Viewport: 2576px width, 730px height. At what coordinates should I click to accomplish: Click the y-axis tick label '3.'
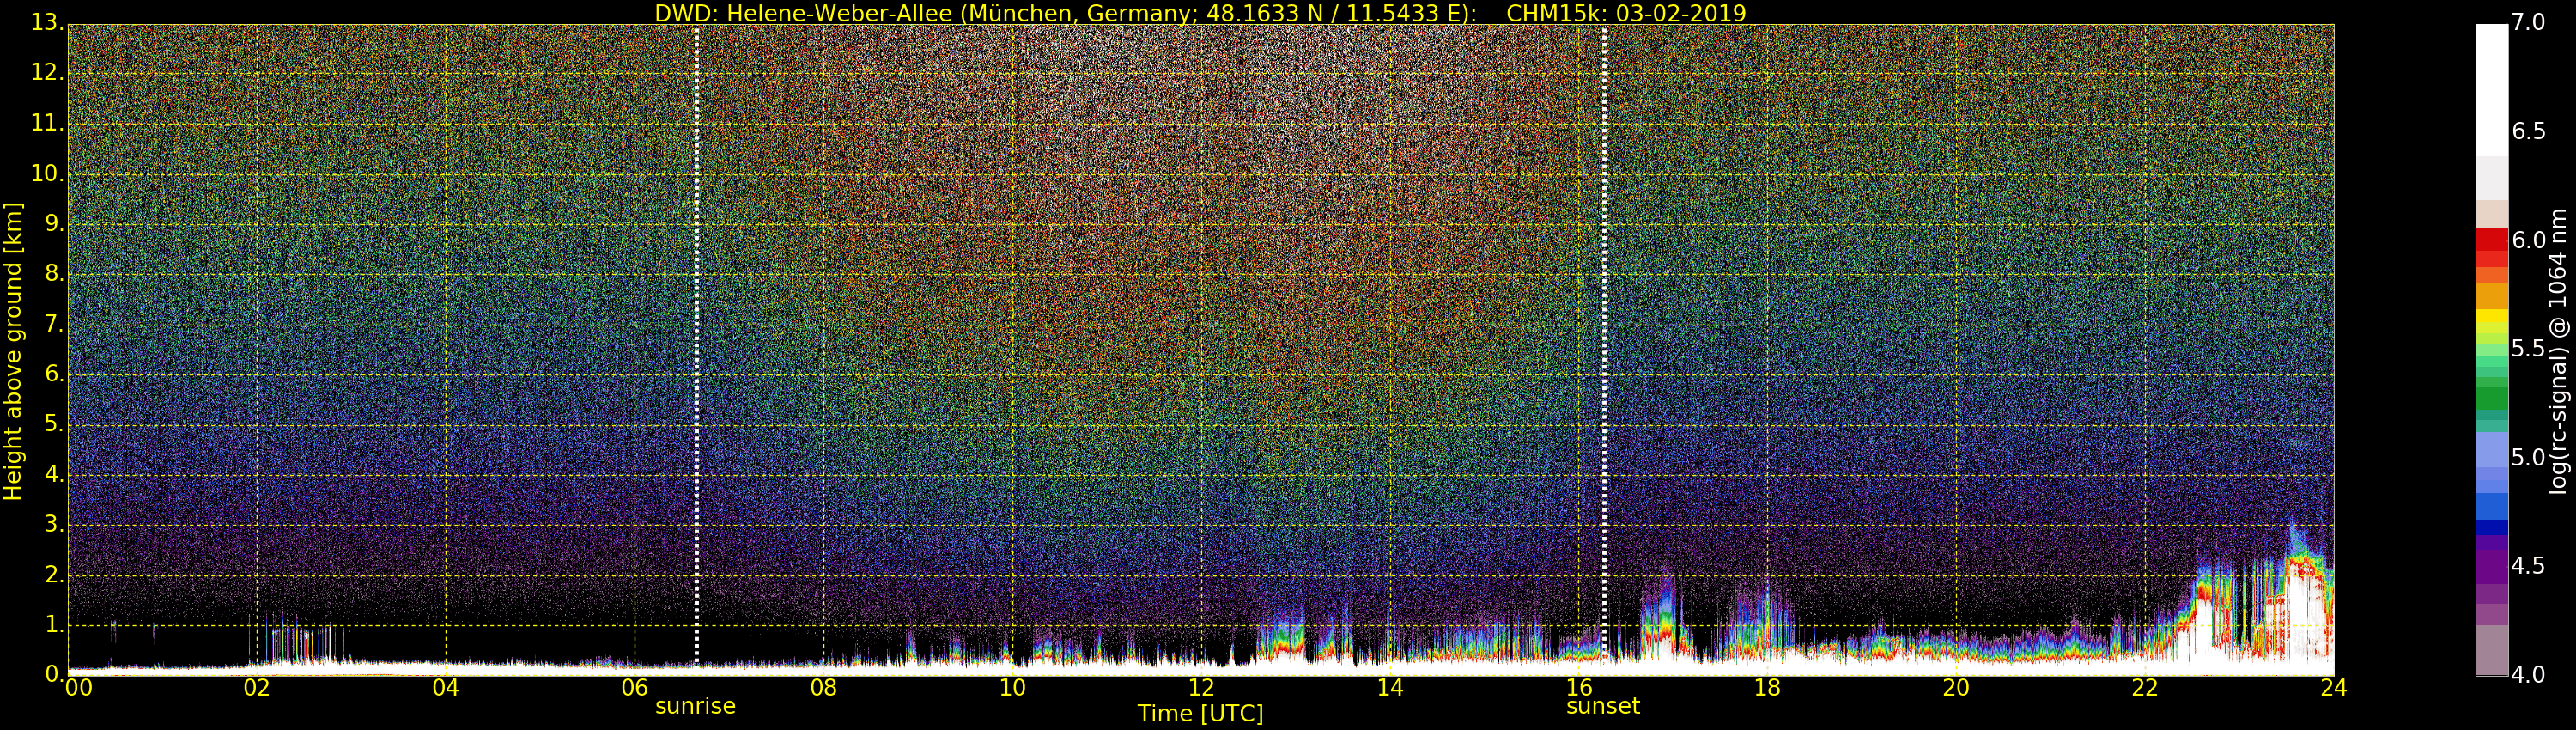[54, 524]
